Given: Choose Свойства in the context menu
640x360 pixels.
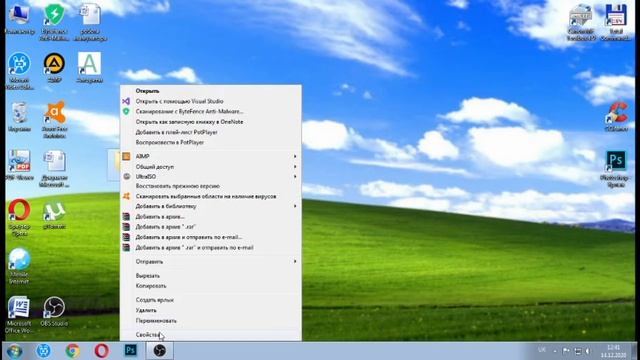Looking at the screenshot, I should pyautogui.click(x=211, y=334).
